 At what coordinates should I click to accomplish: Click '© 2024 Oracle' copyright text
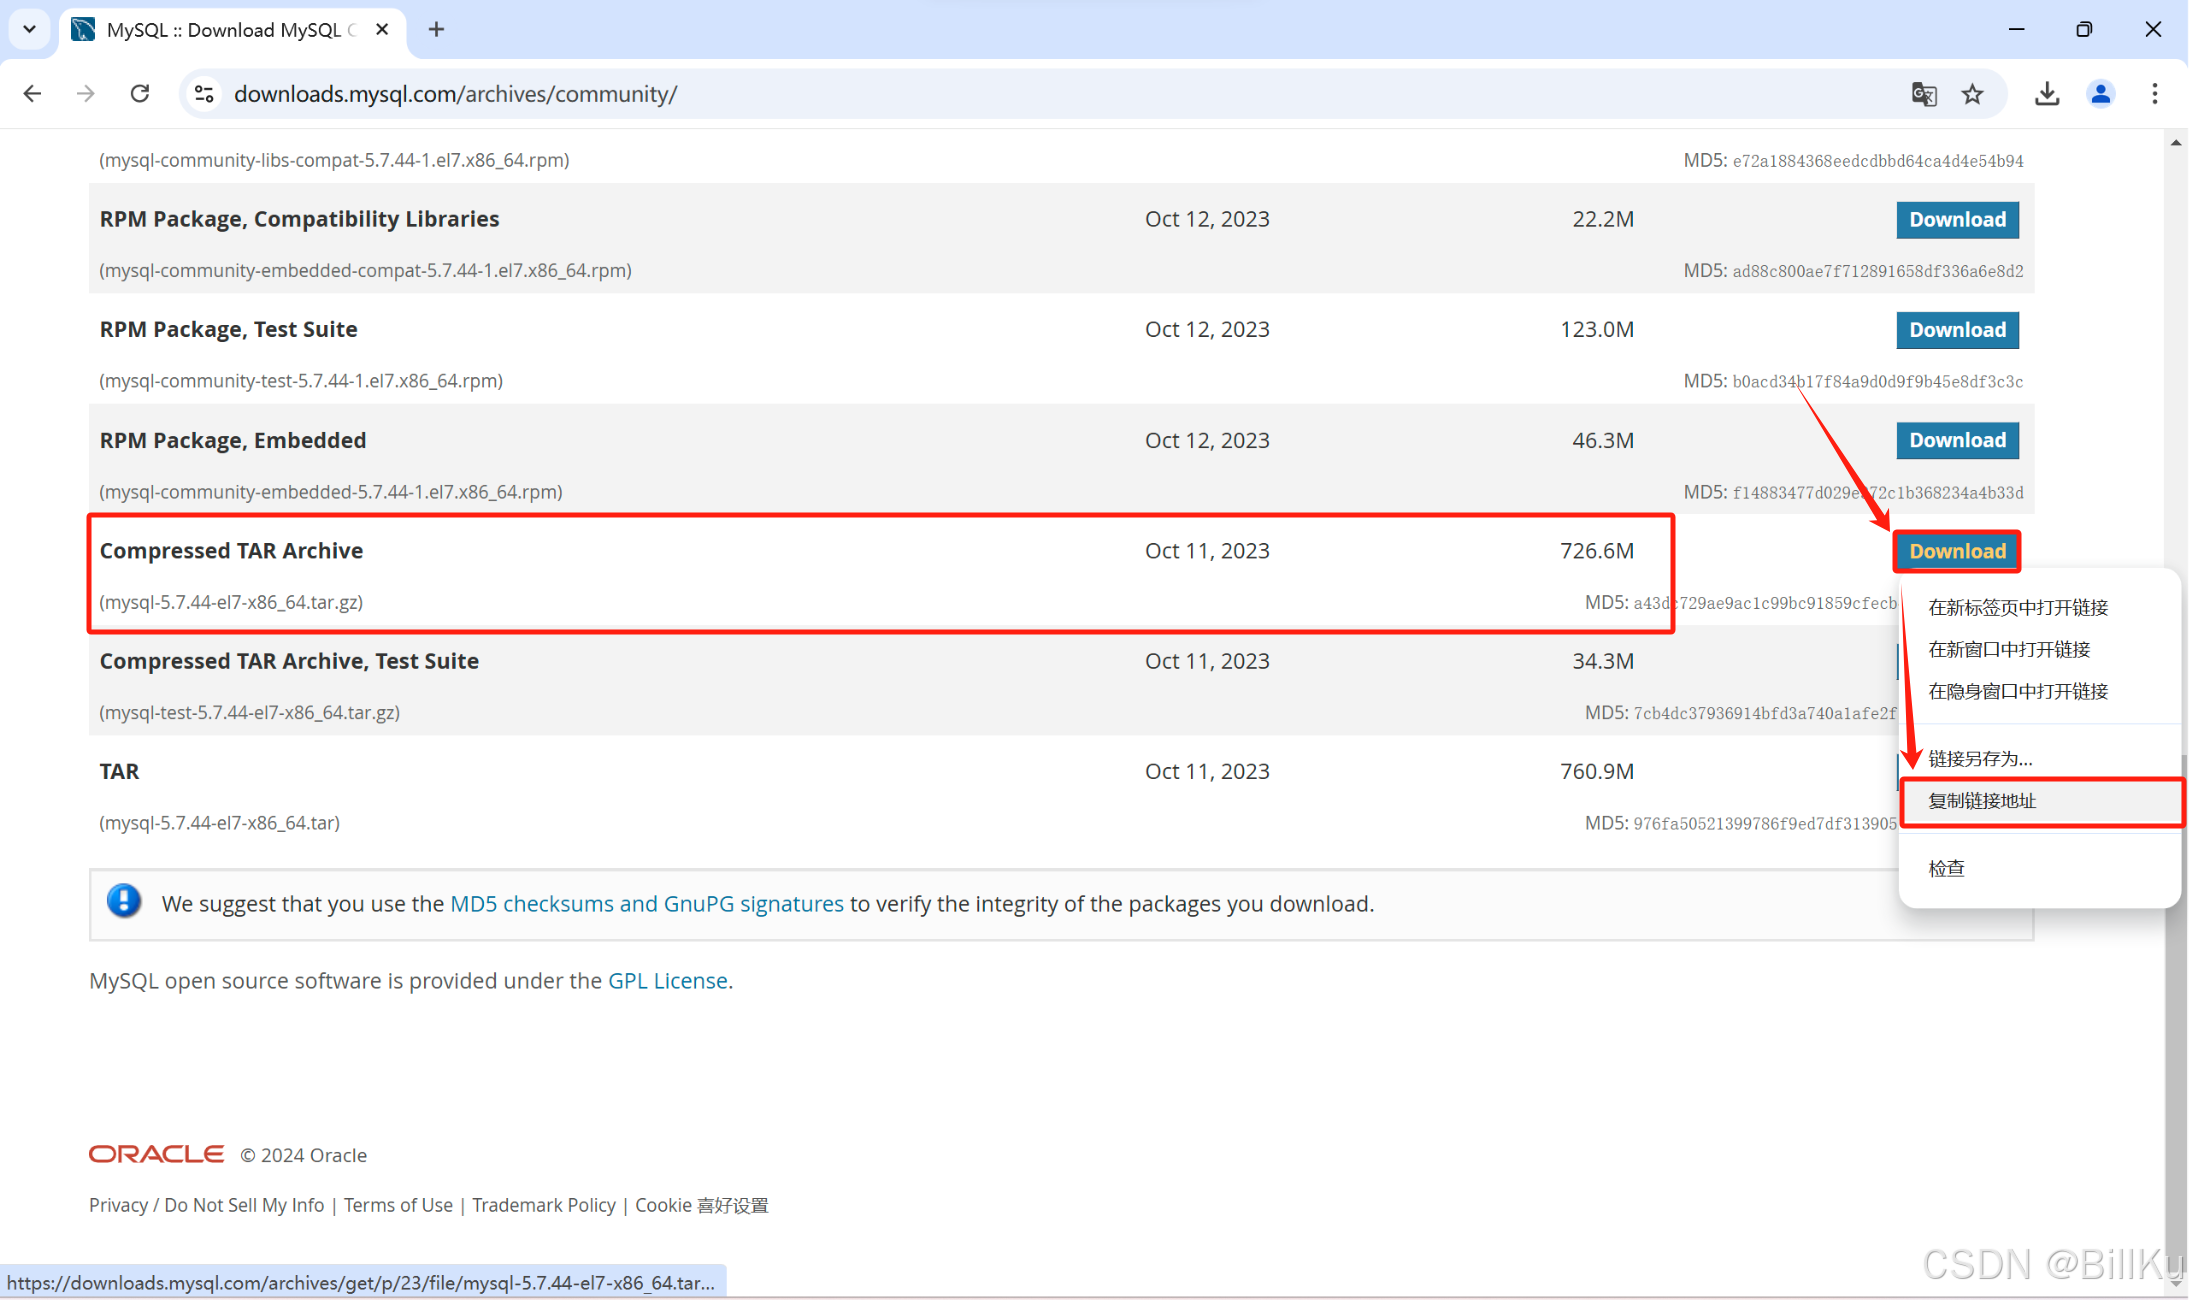click(303, 1155)
